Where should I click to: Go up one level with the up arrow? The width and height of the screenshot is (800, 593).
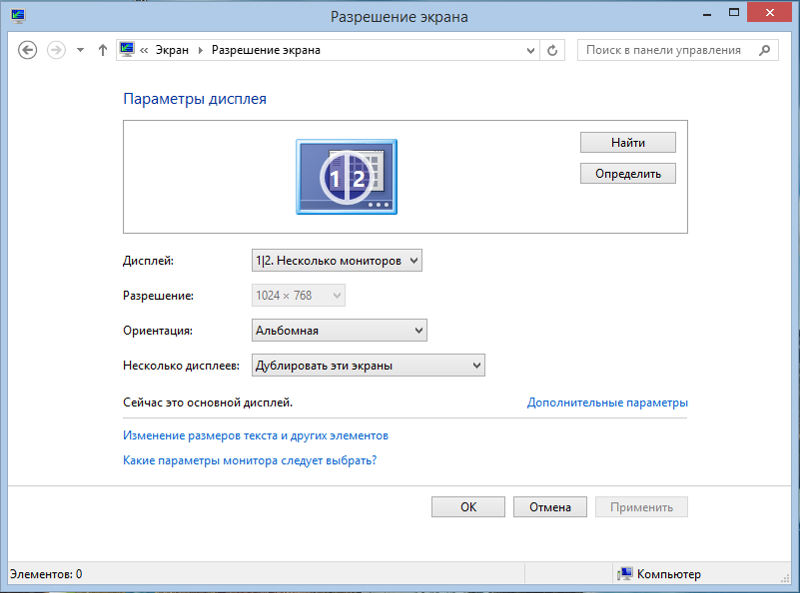[103, 50]
